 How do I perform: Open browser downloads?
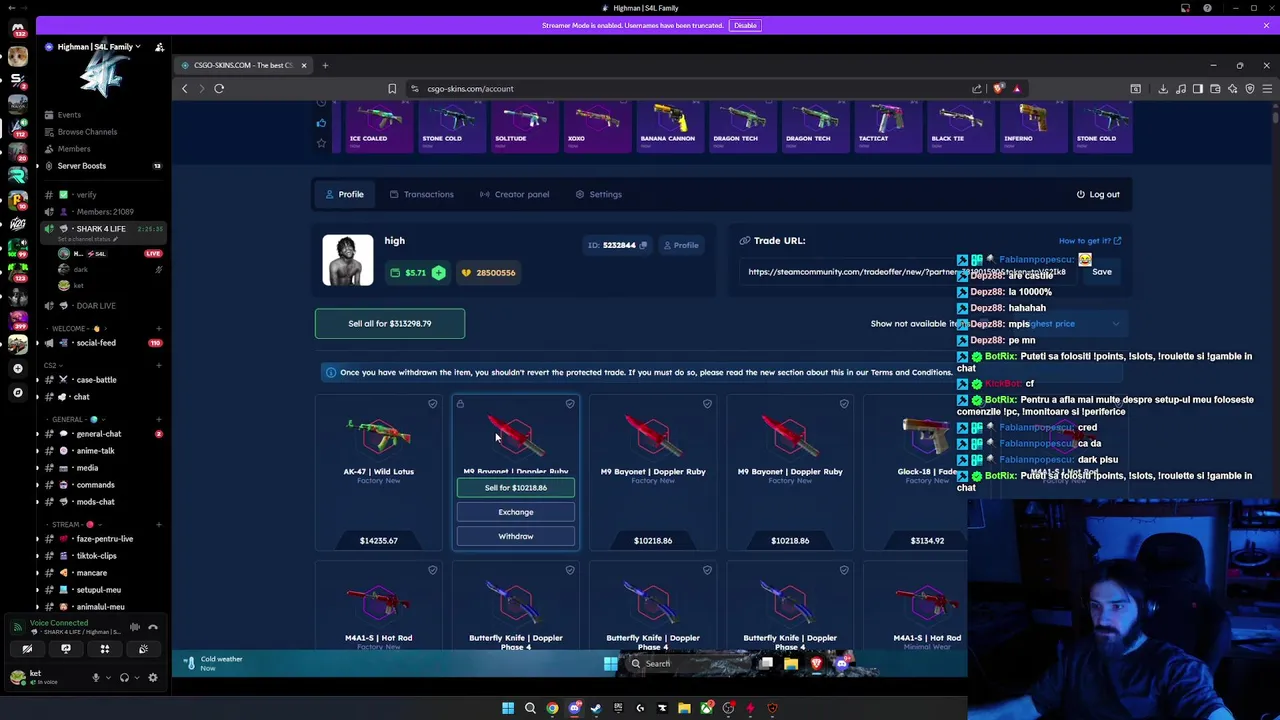[1163, 89]
